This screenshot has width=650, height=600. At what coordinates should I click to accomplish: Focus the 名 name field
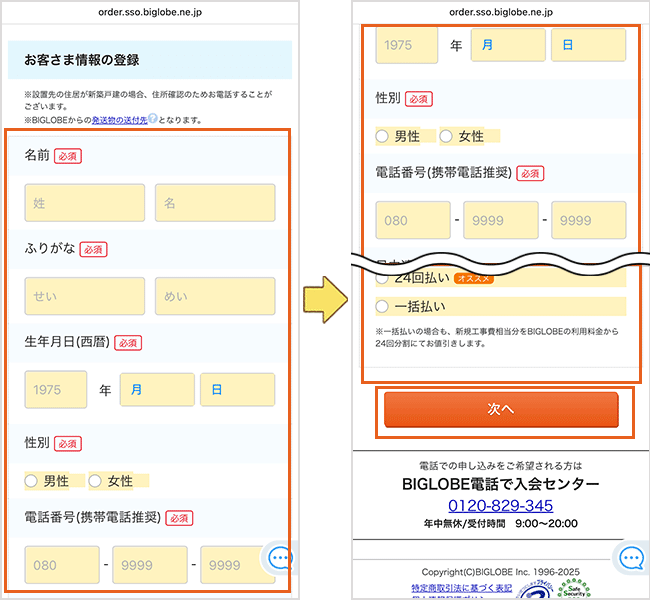pos(215,203)
